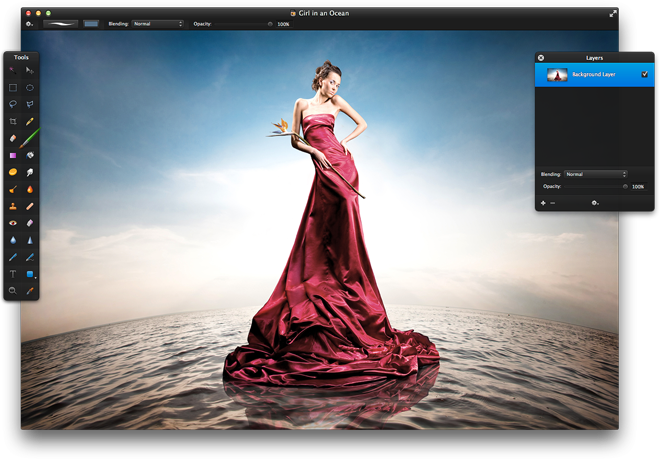
Task: Open toolbar Blending mode dropdown
Action: 158,24
